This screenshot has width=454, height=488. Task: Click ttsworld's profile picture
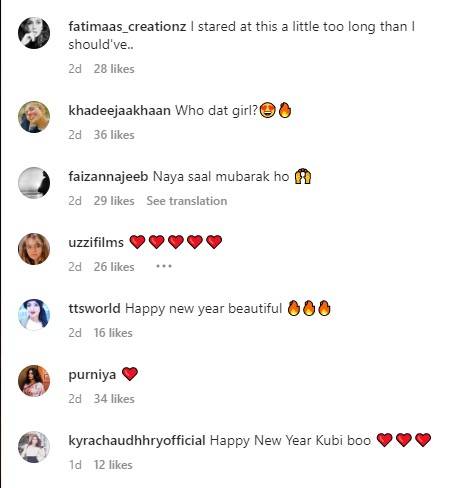coord(34,315)
